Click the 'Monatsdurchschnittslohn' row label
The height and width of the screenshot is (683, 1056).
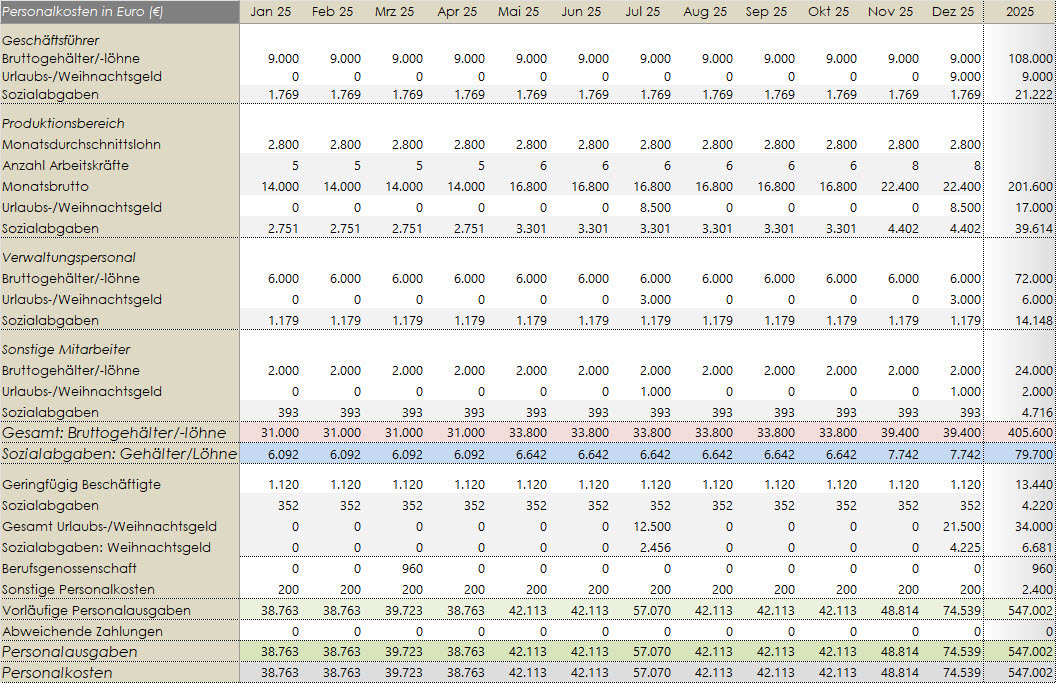coord(81,144)
